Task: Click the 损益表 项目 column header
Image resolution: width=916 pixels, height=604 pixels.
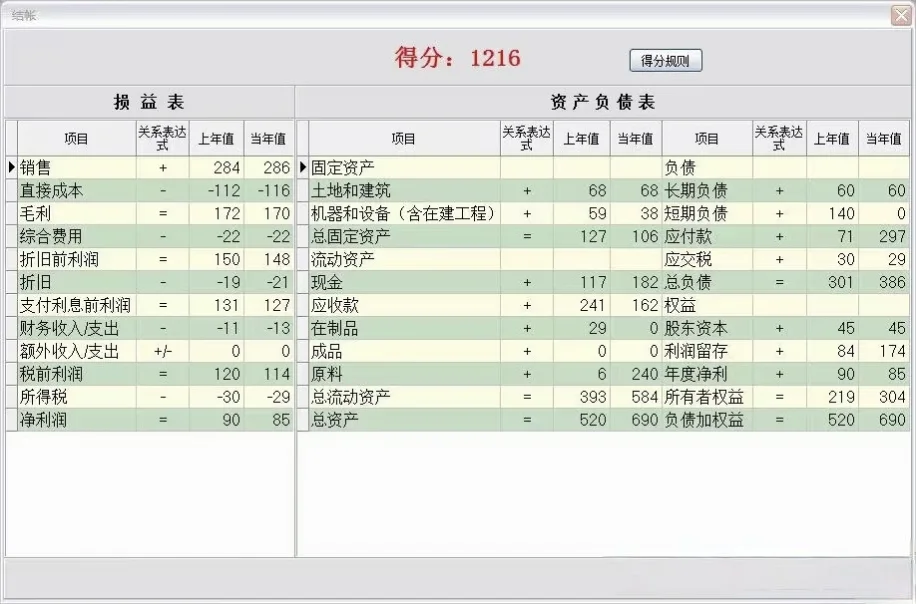Action: pos(77,138)
